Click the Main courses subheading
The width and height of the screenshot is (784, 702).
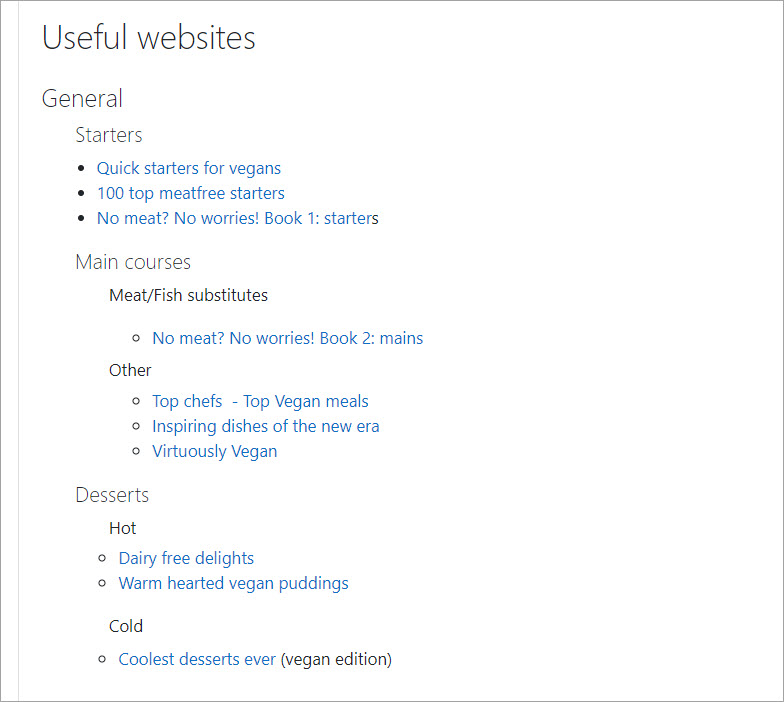click(x=133, y=262)
